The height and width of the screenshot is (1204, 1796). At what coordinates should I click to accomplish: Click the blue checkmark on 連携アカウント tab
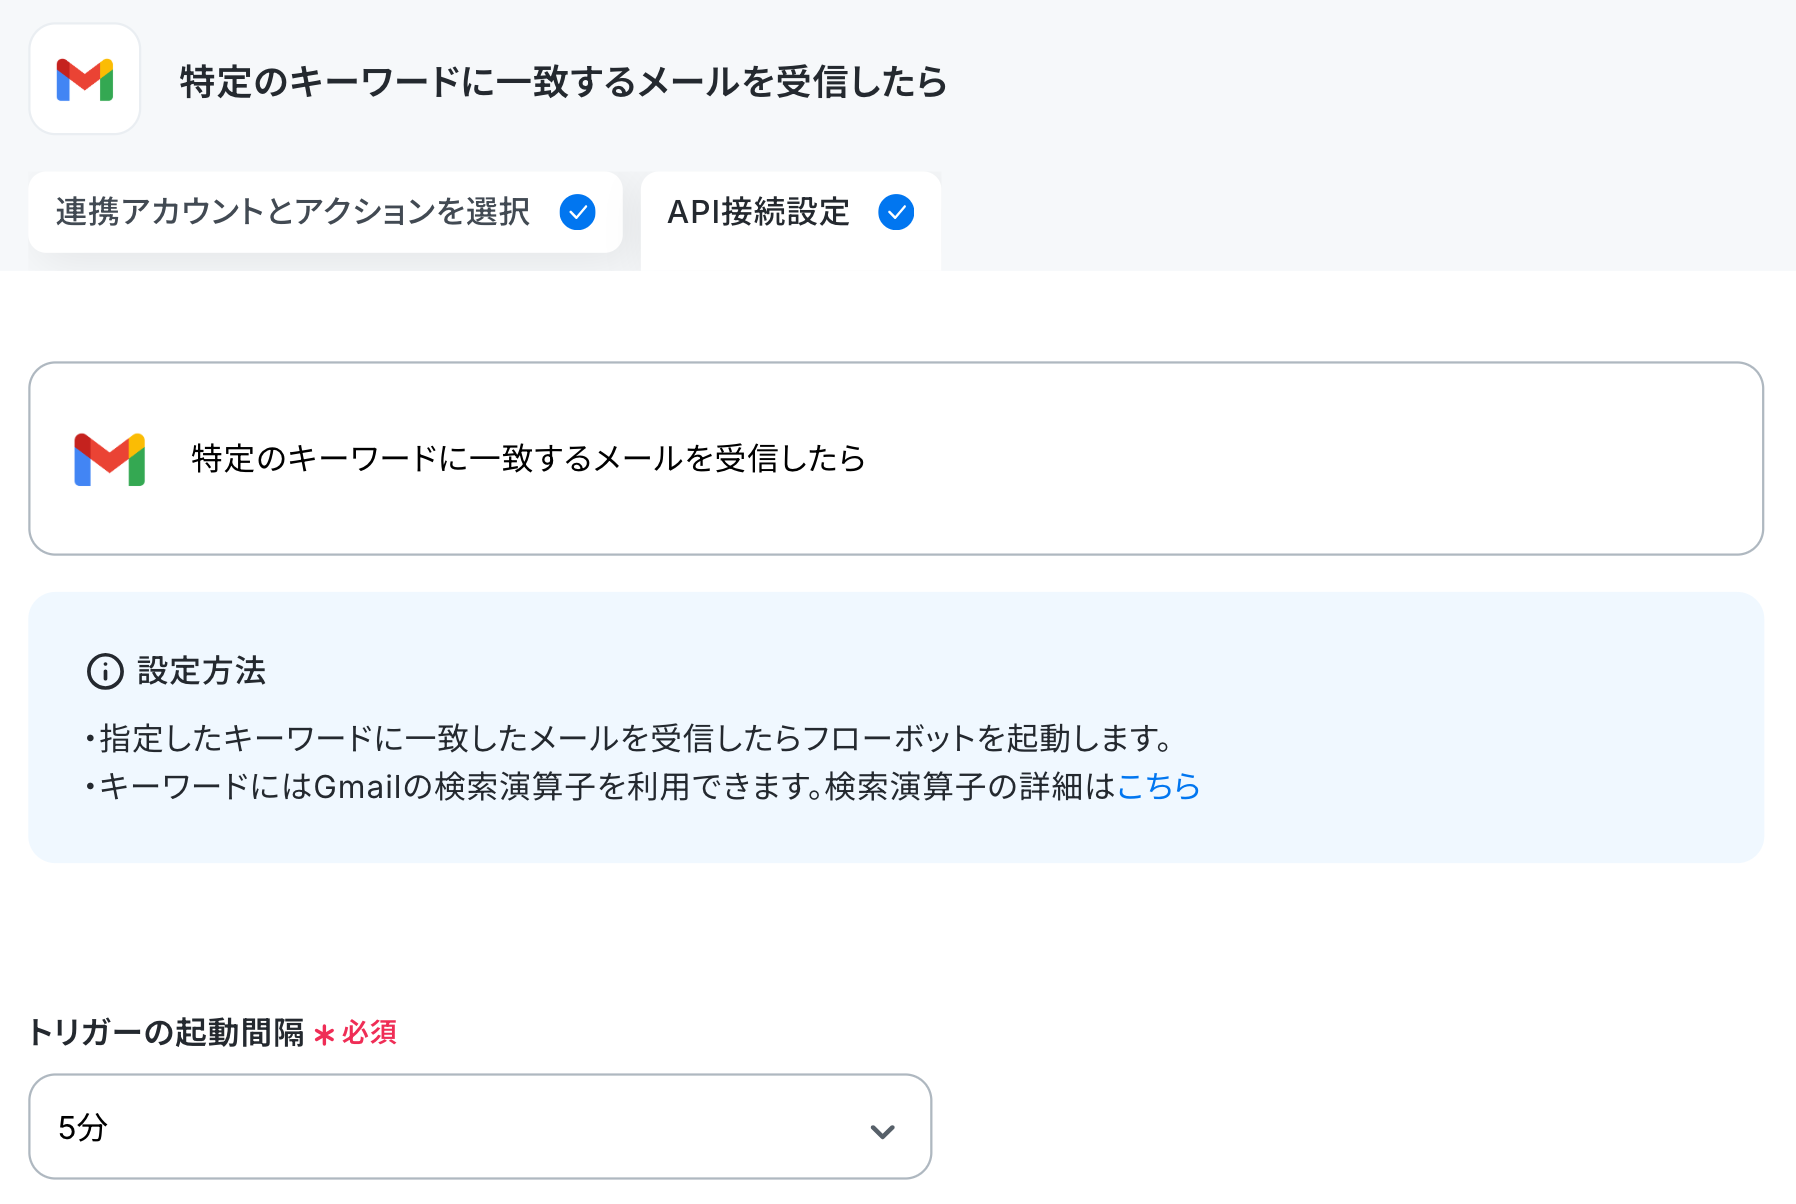[x=577, y=212]
